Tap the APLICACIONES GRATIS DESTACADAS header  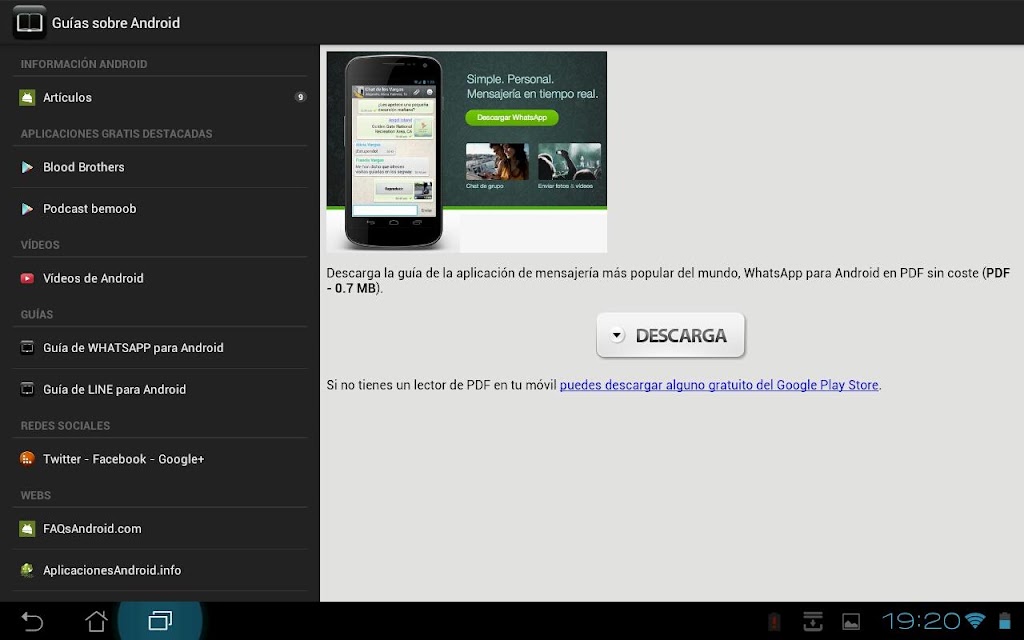(116, 134)
